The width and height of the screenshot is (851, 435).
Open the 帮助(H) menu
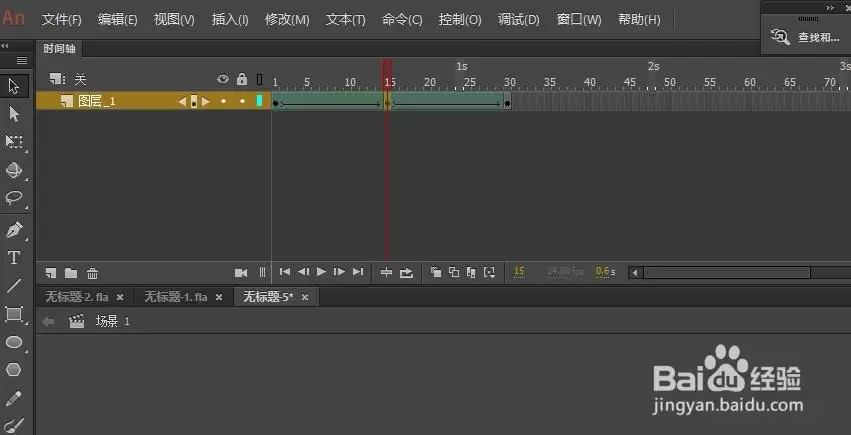pos(639,20)
